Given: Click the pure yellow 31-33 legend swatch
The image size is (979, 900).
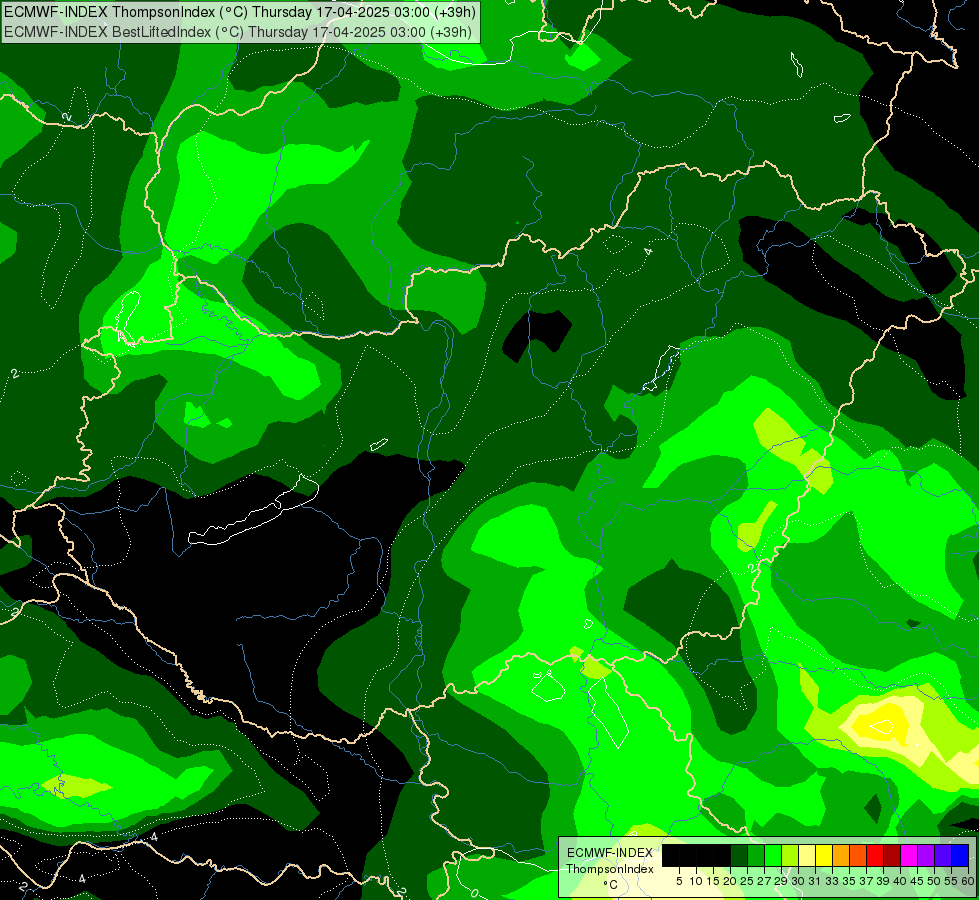Looking at the screenshot, I should pyautogui.click(x=824, y=855).
